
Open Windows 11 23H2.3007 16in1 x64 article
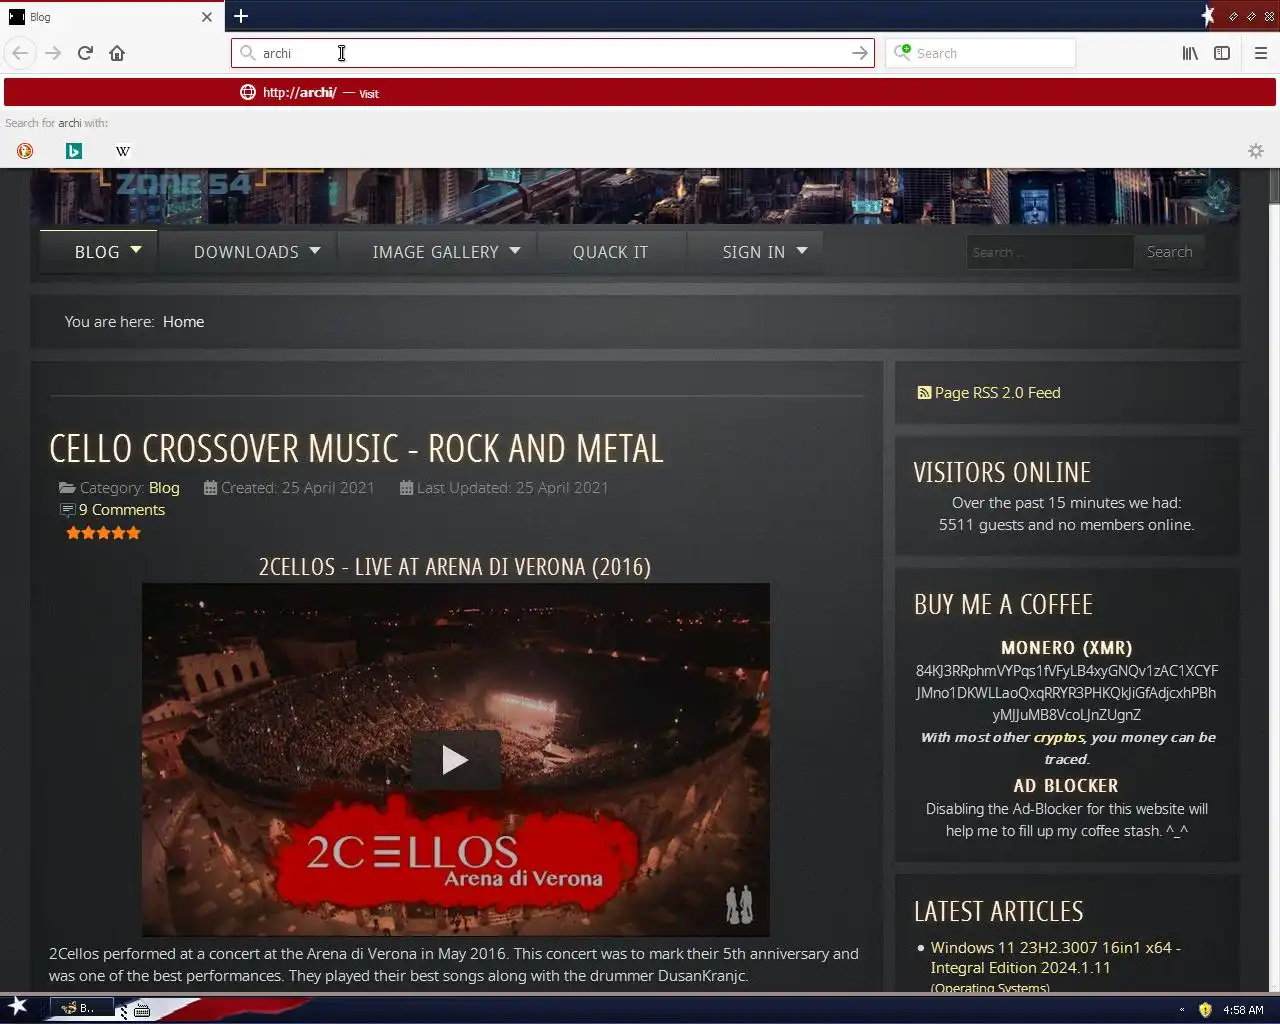pos(1055,957)
